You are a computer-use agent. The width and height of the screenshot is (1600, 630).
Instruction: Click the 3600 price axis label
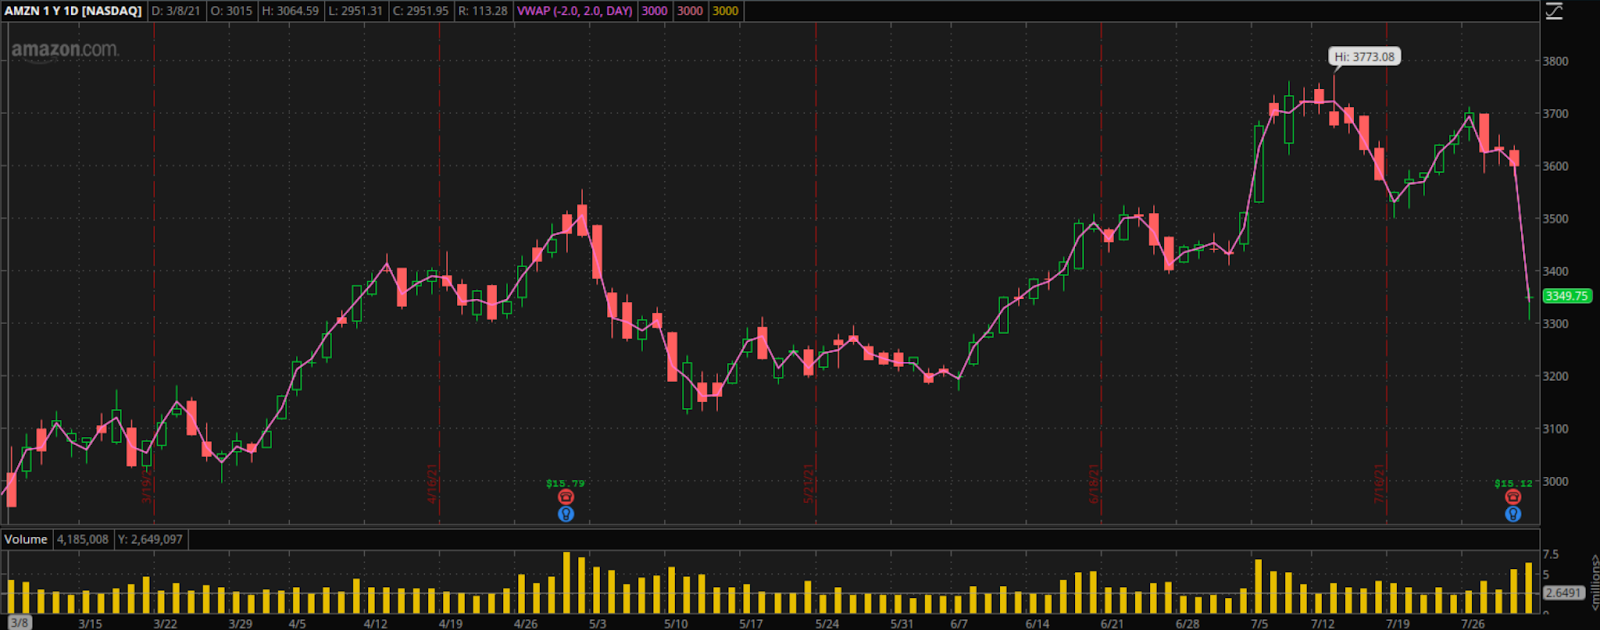pyautogui.click(x=1556, y=166)
